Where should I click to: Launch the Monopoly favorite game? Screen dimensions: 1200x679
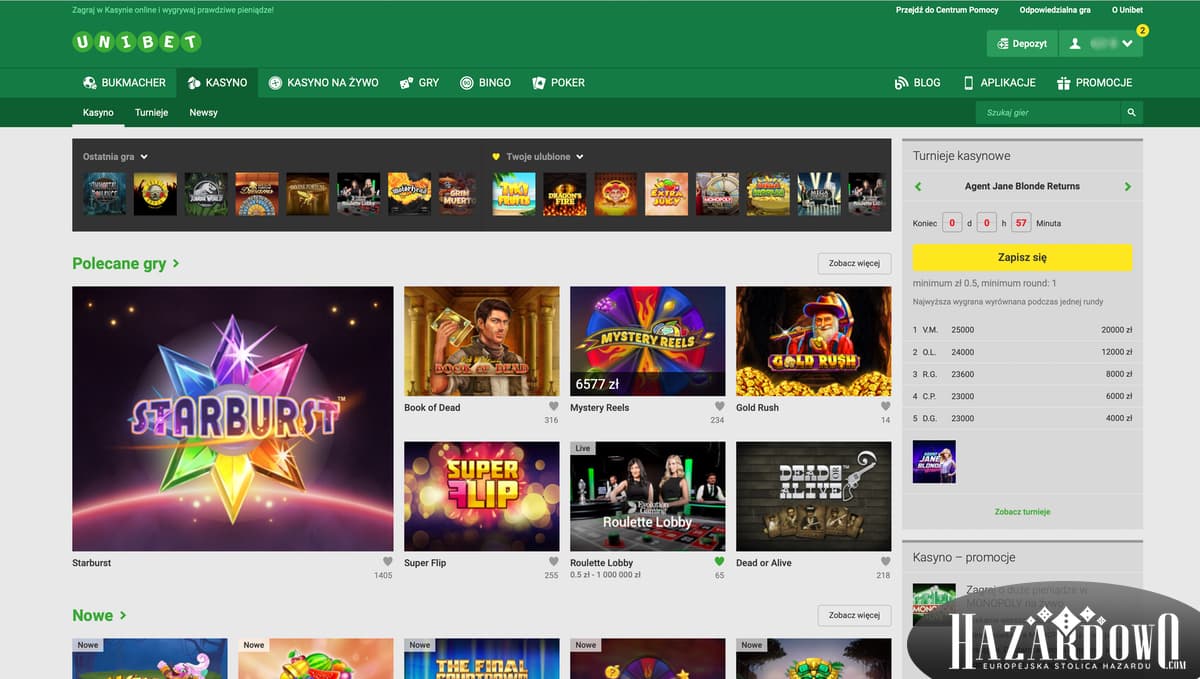tap(718, 194)
